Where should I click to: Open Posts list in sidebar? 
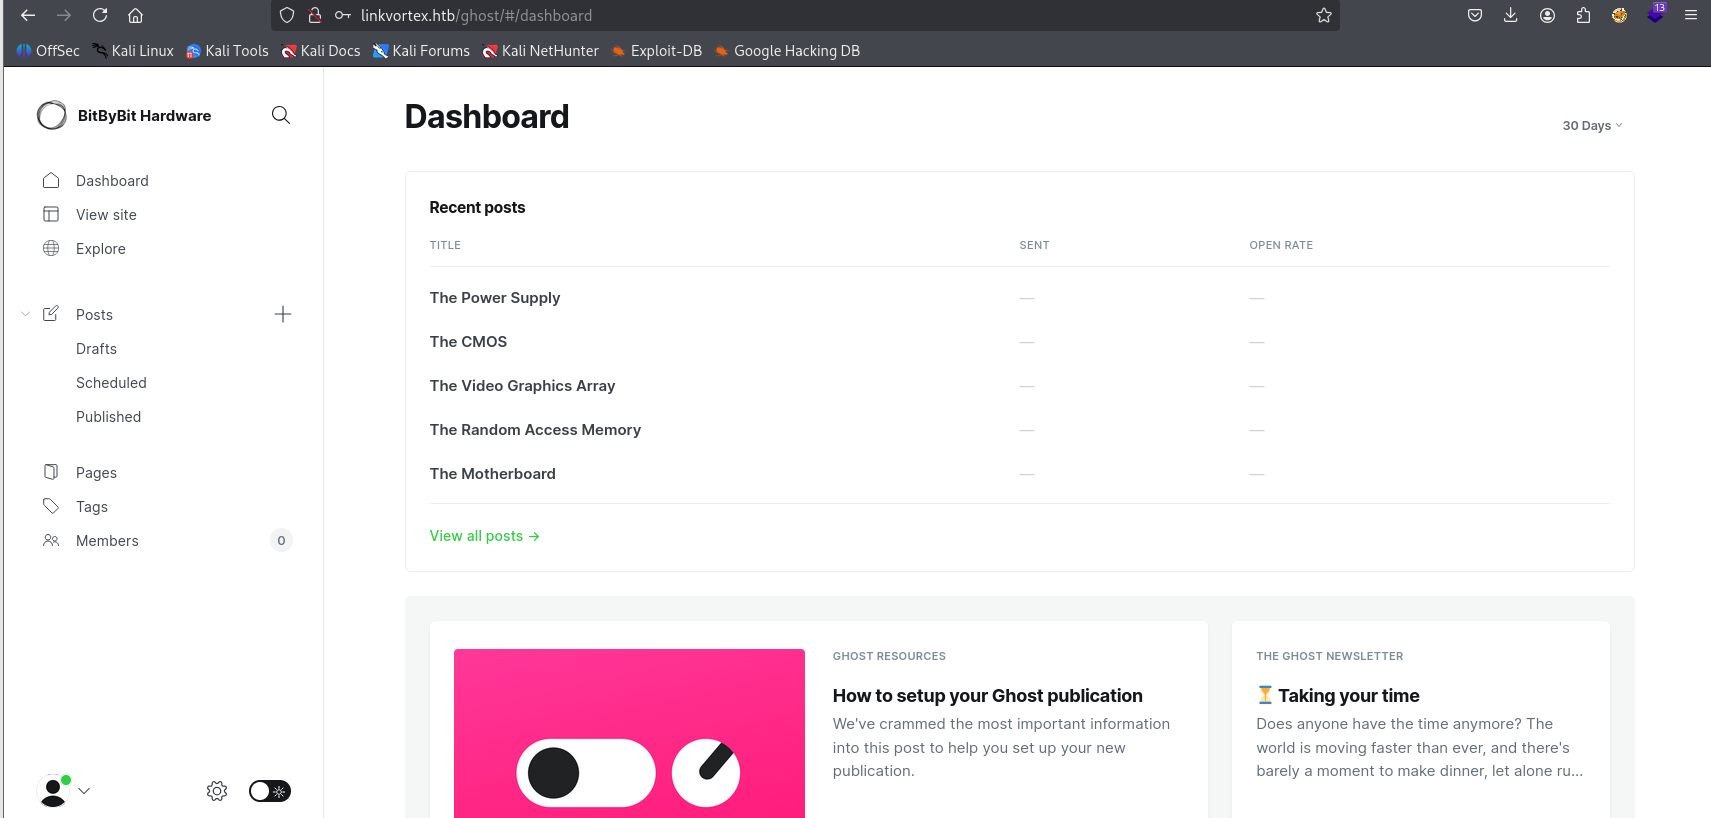pyautogui.click(x=94, y=315)
